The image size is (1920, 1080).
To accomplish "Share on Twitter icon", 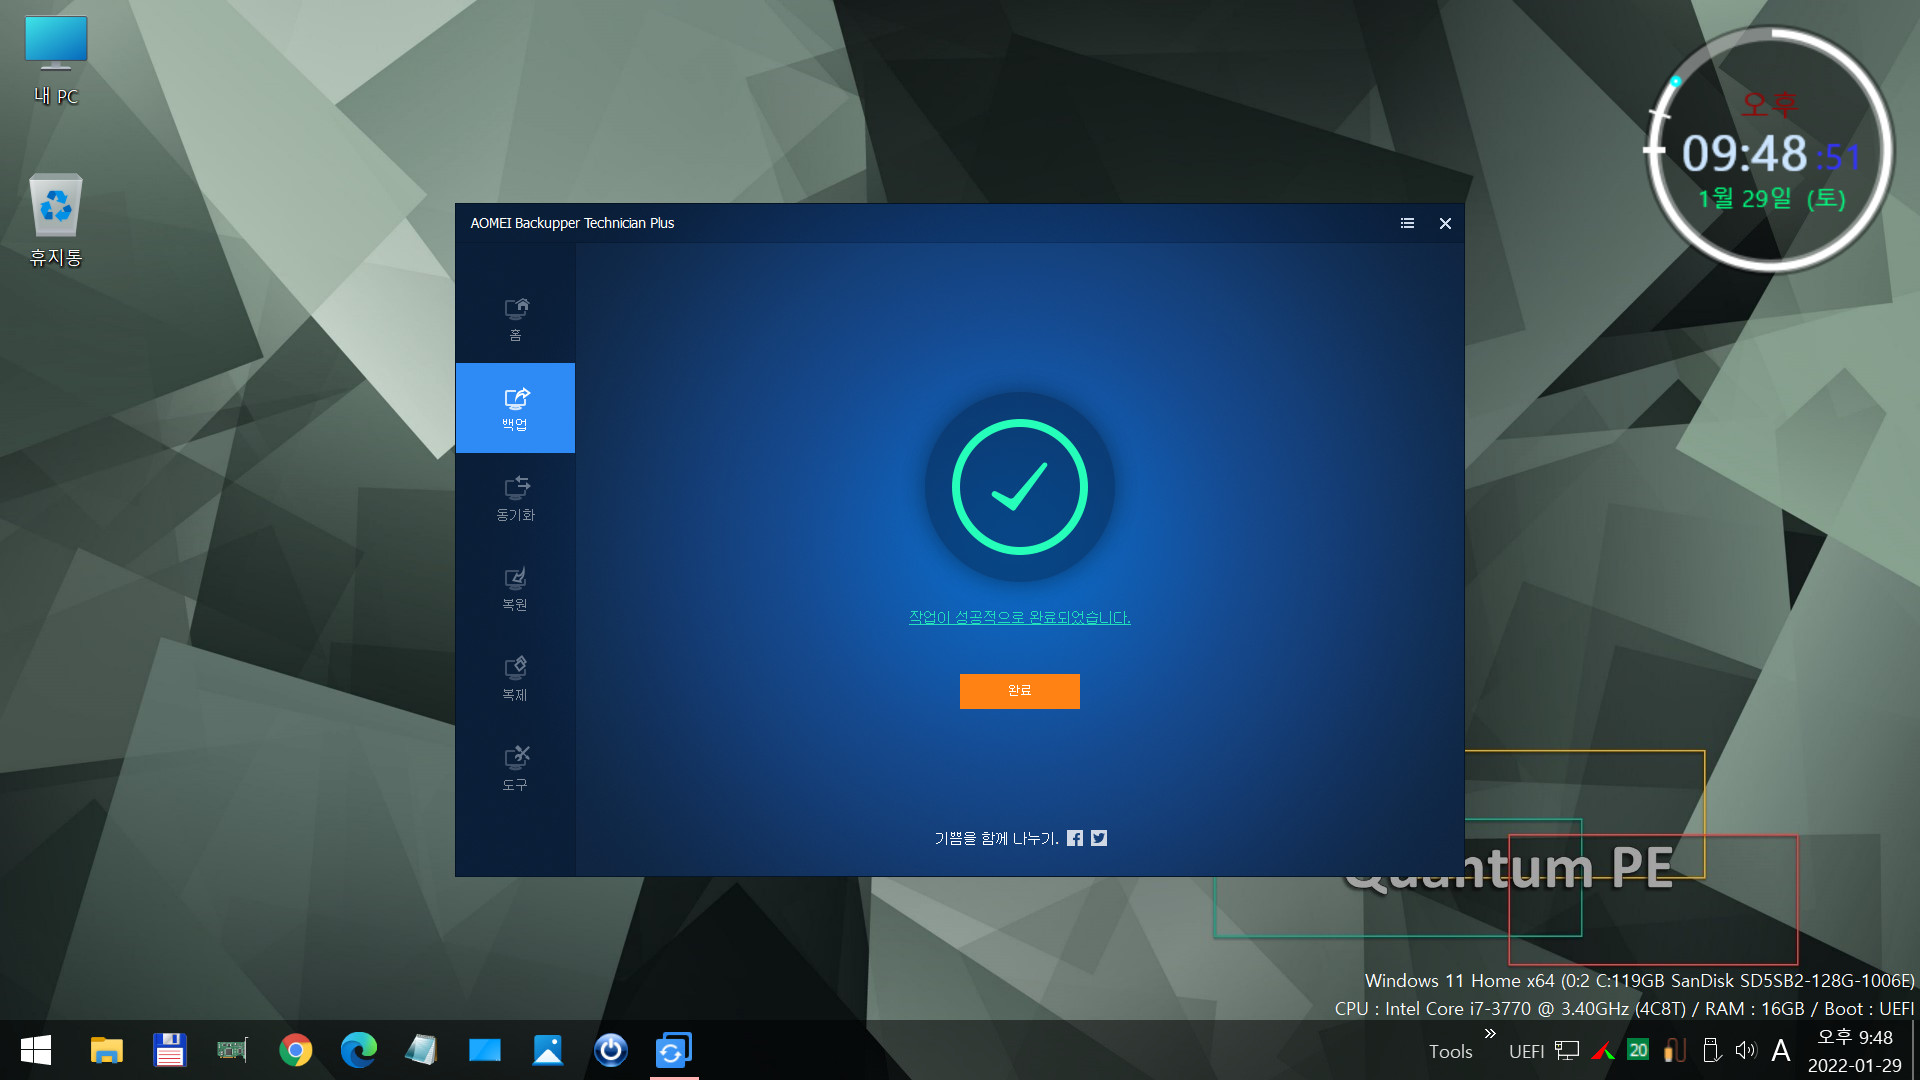I will pyautogui.click(x=1099, y=838).
